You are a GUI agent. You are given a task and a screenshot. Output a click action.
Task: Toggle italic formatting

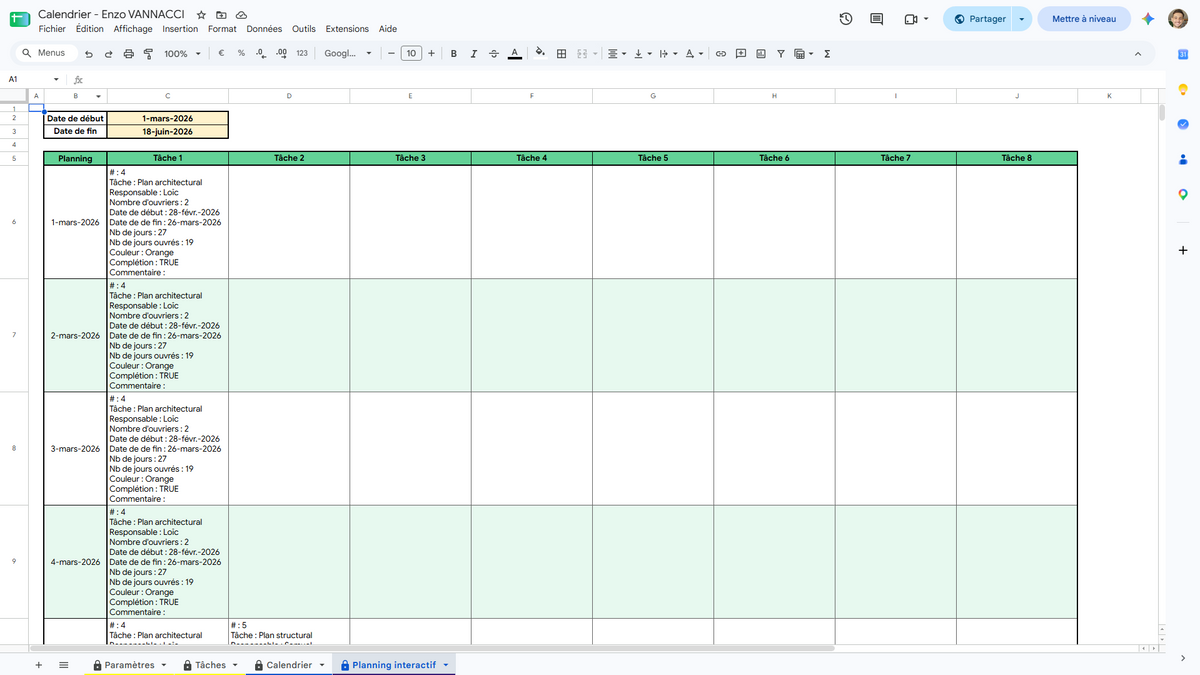[474, 53]
